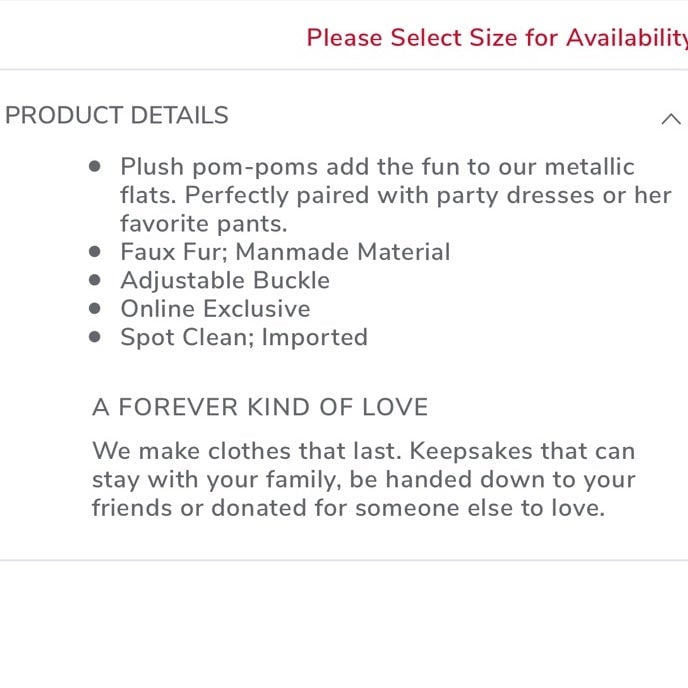Click the A FOREVER KIND OF LOVE heading

(x=260, y=407)
